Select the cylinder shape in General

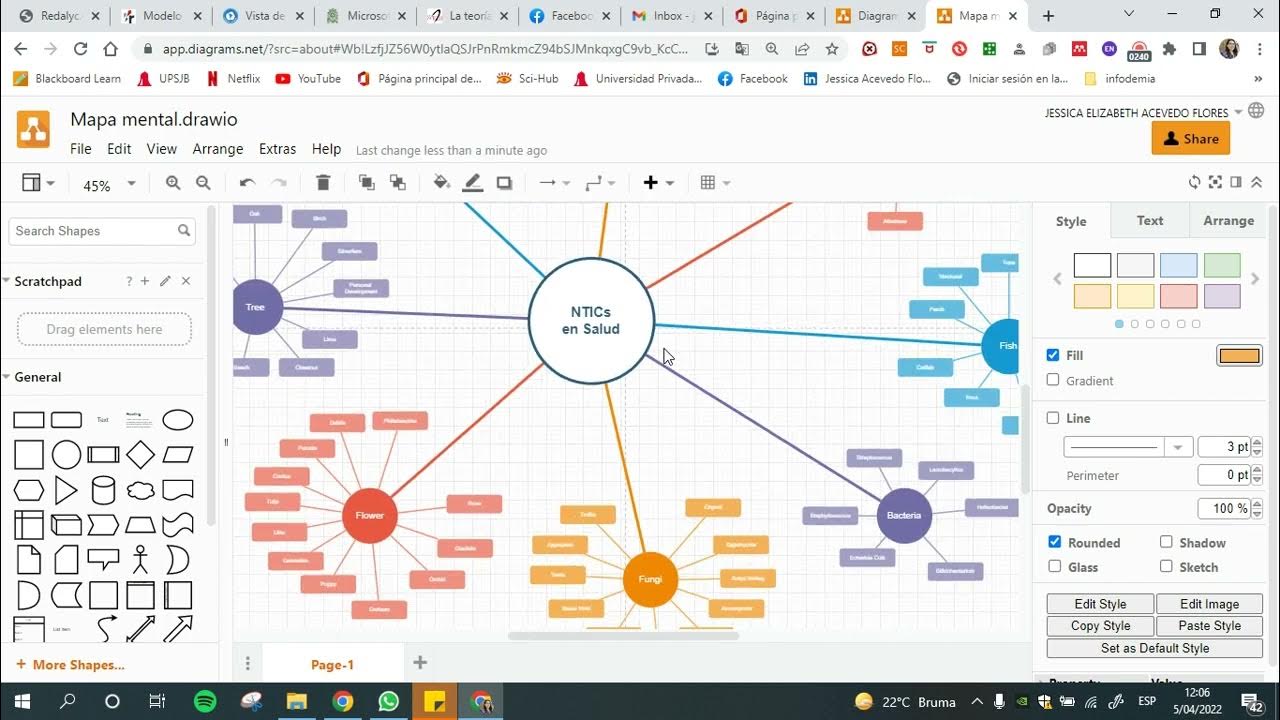(103, 490)
